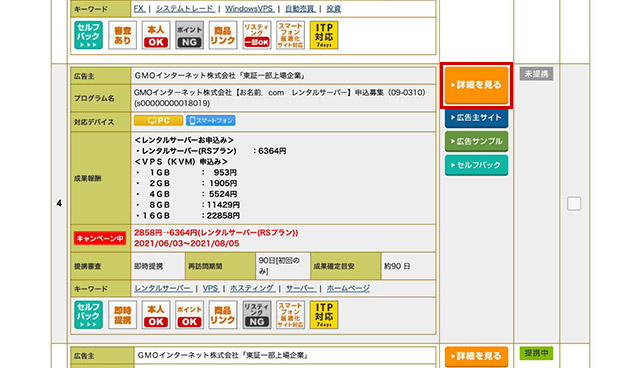Follow the ホームページ keyword link
This screenshot has height=368, width=640.
coord(348,288)
